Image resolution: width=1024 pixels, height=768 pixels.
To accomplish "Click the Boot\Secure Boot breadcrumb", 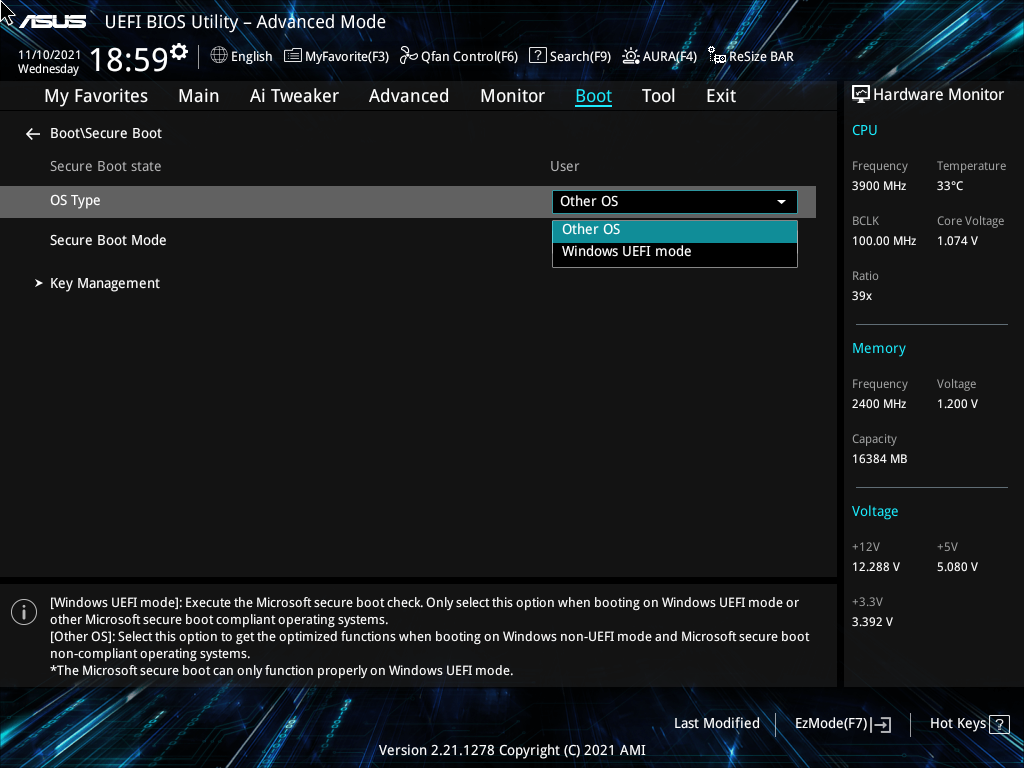I will point(105,133).
